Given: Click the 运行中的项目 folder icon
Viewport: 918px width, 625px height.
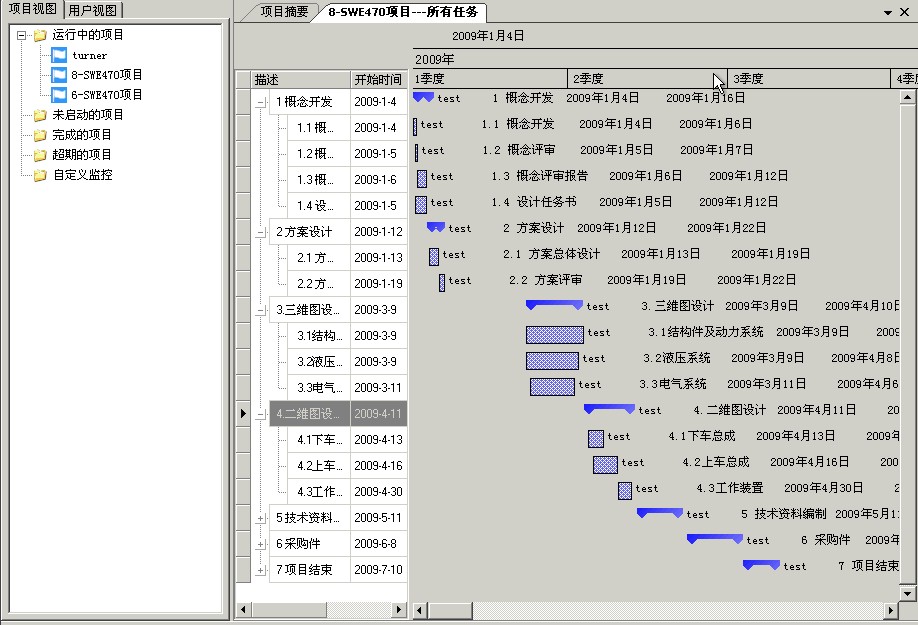Looking at the screenshot, I should pos(40,36).
